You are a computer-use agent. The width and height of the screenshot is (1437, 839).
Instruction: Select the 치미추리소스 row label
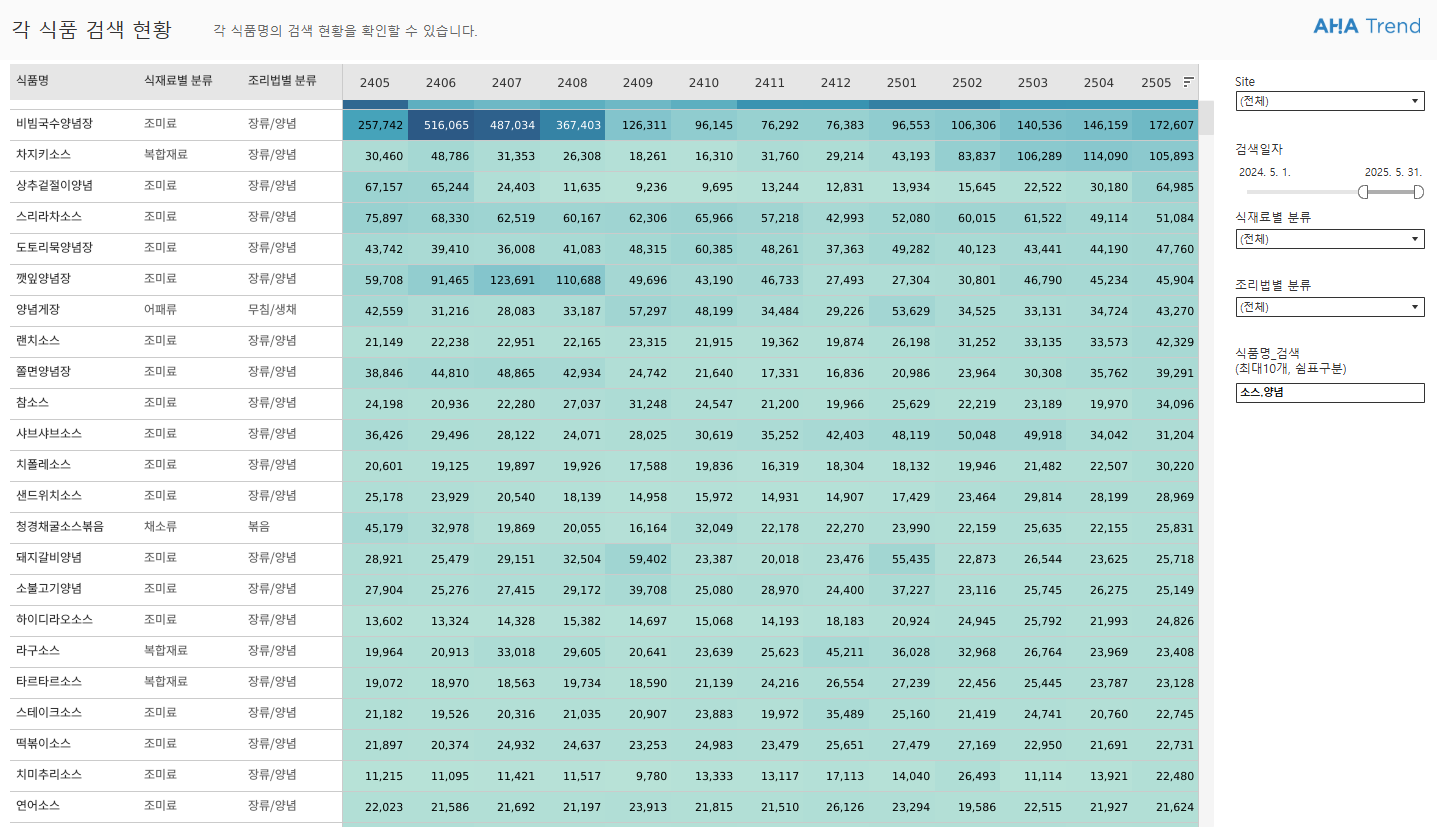(49, 775)
